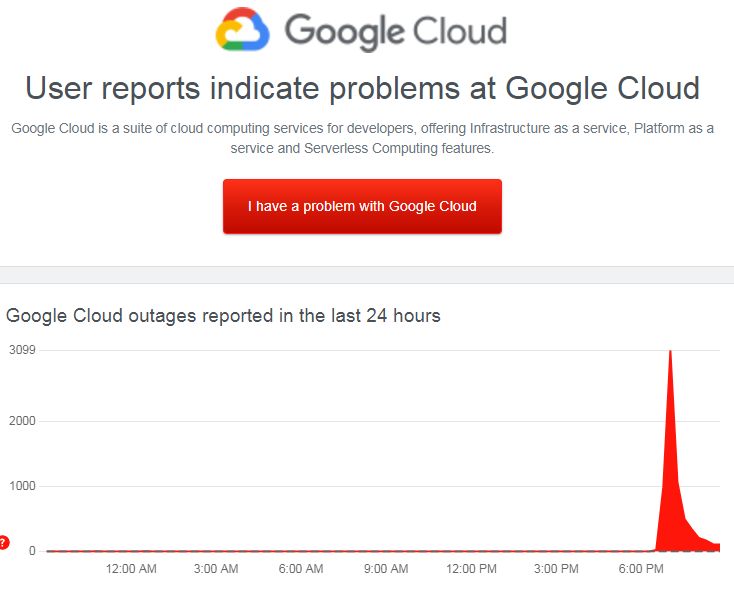Click the 2000 gridline label

pyautogui.click(x=22, y=421)
